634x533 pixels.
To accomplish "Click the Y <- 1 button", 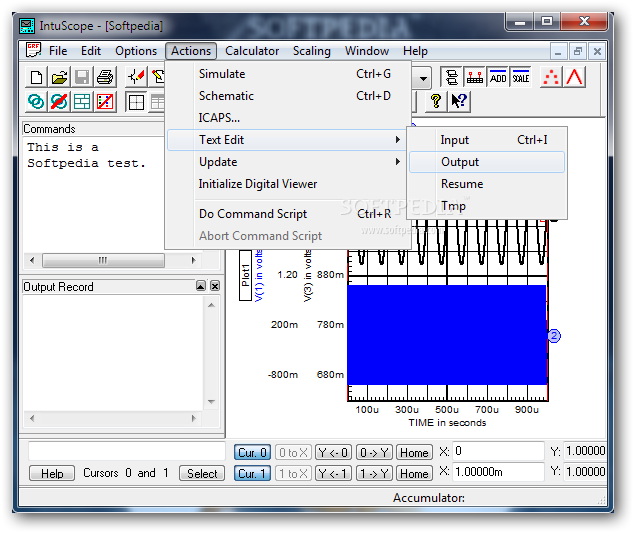I will point(333,473).
